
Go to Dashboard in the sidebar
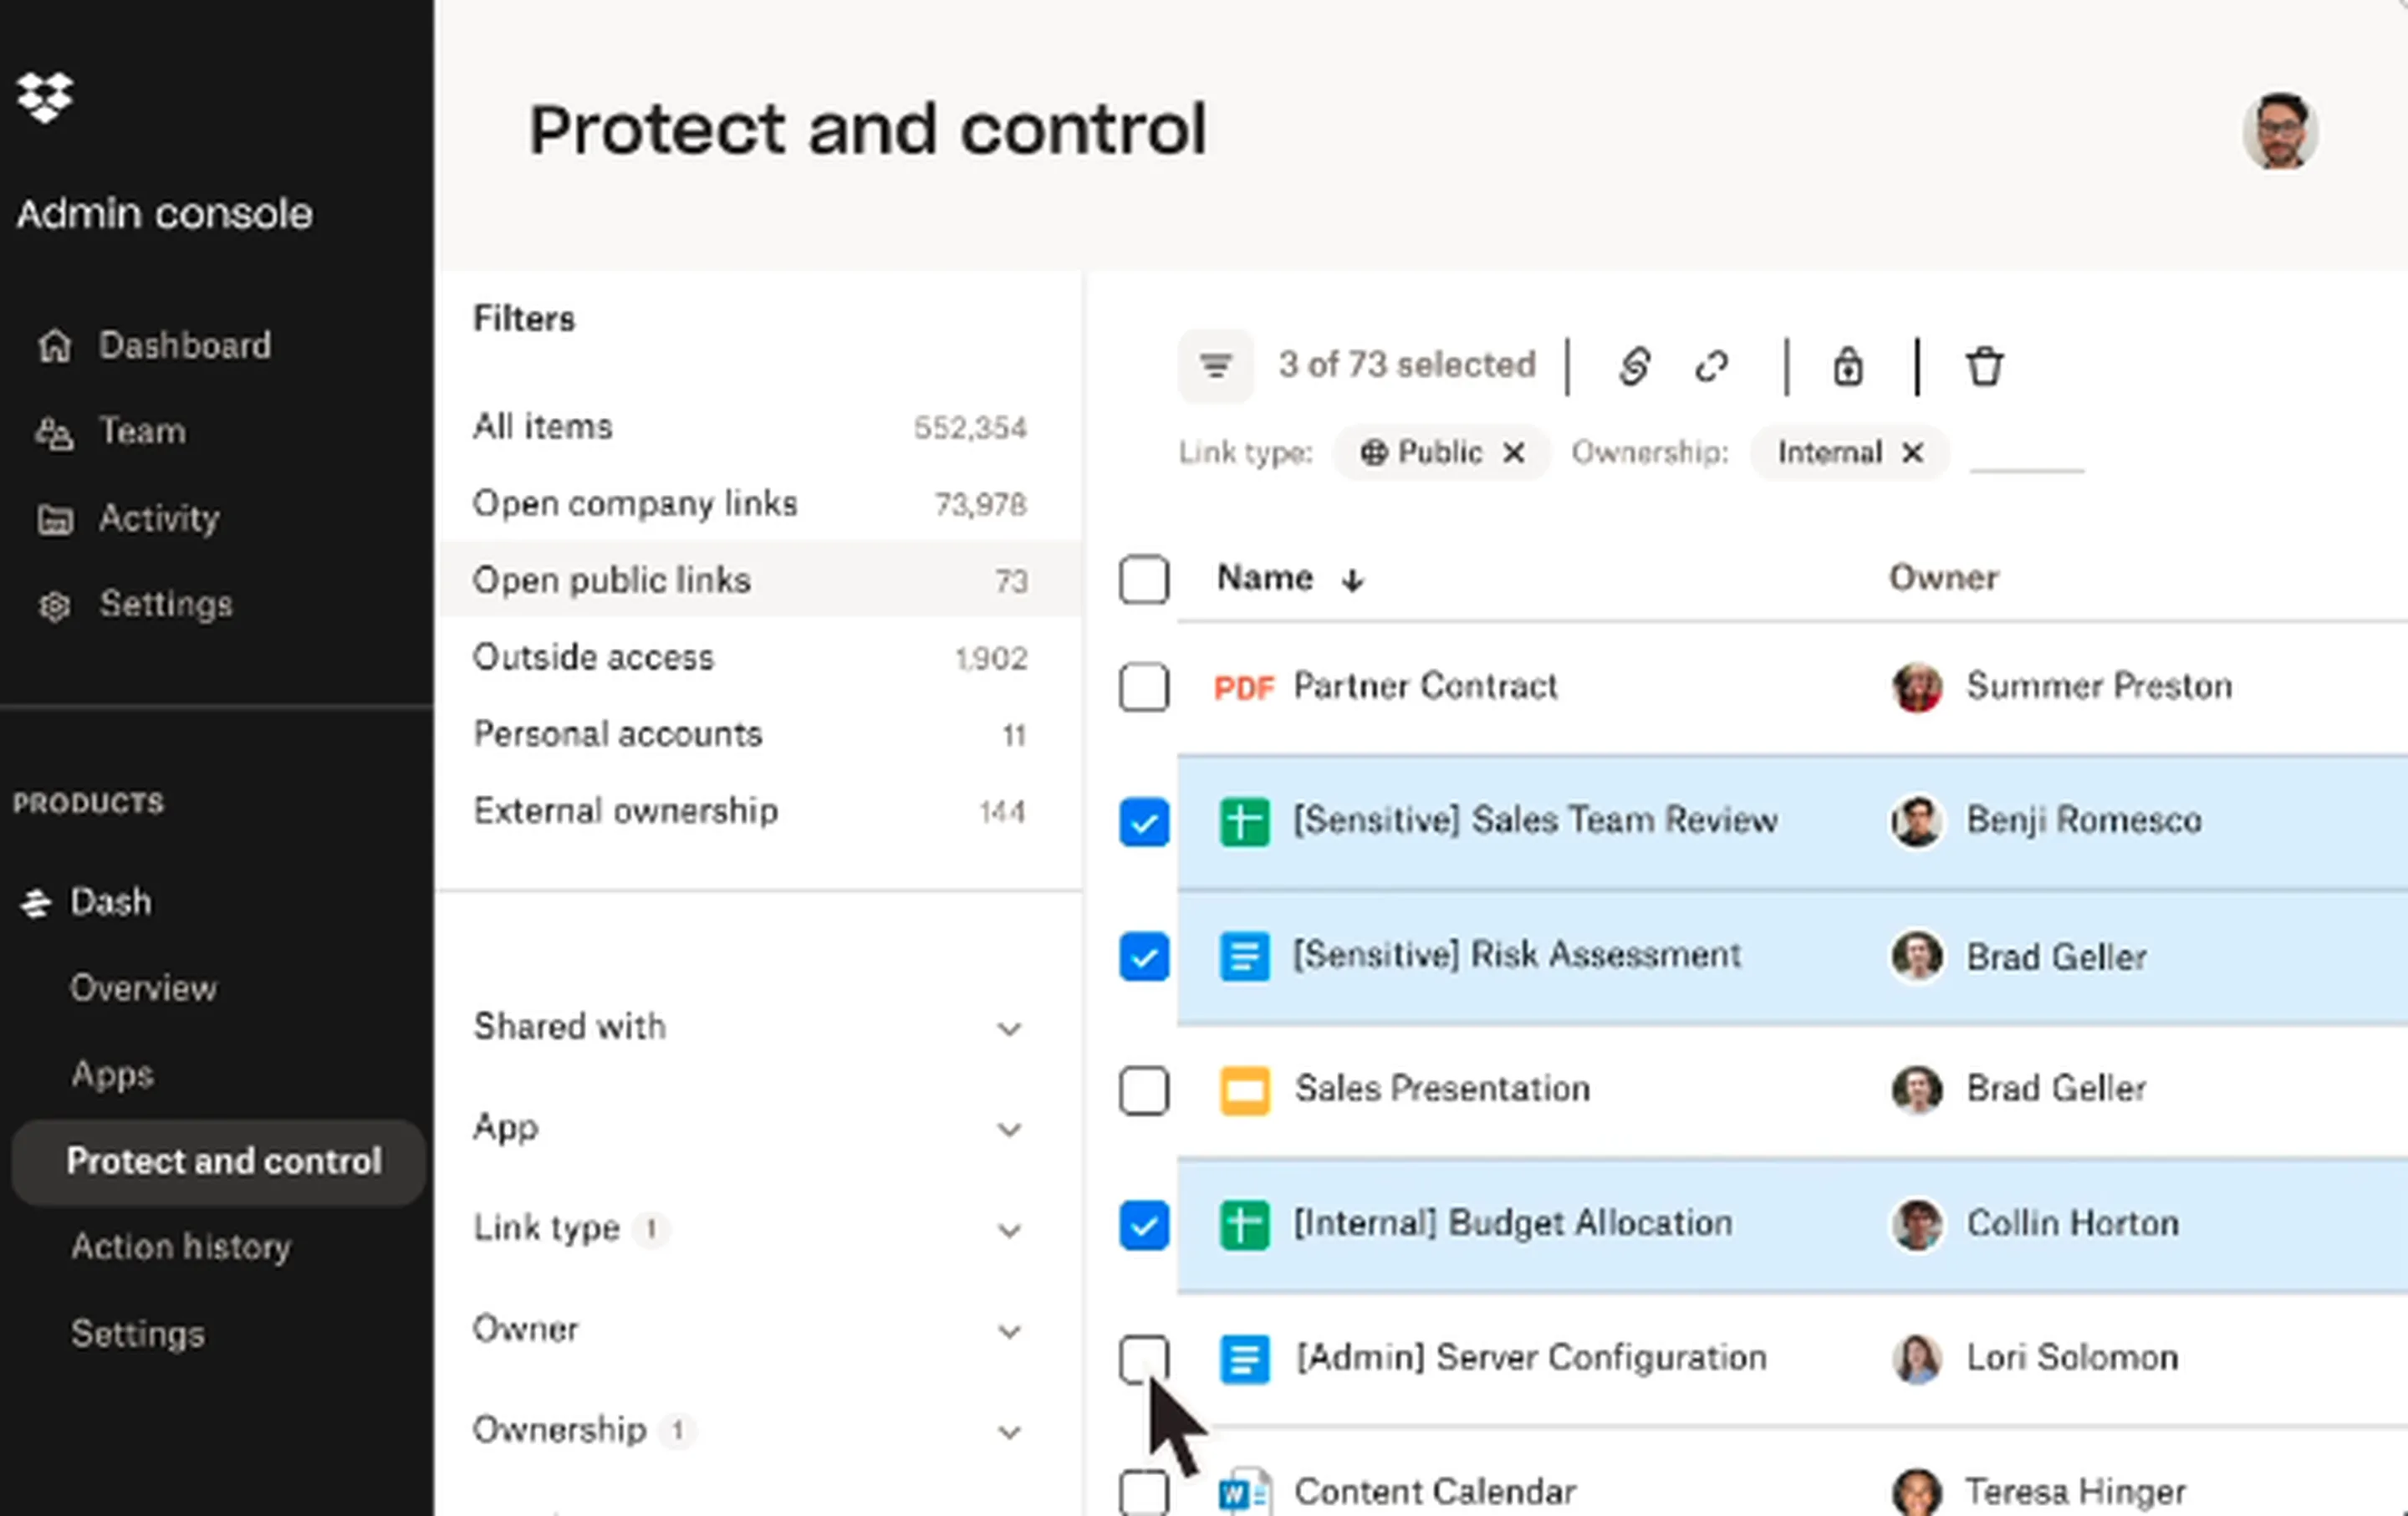(x=184, y=346)
